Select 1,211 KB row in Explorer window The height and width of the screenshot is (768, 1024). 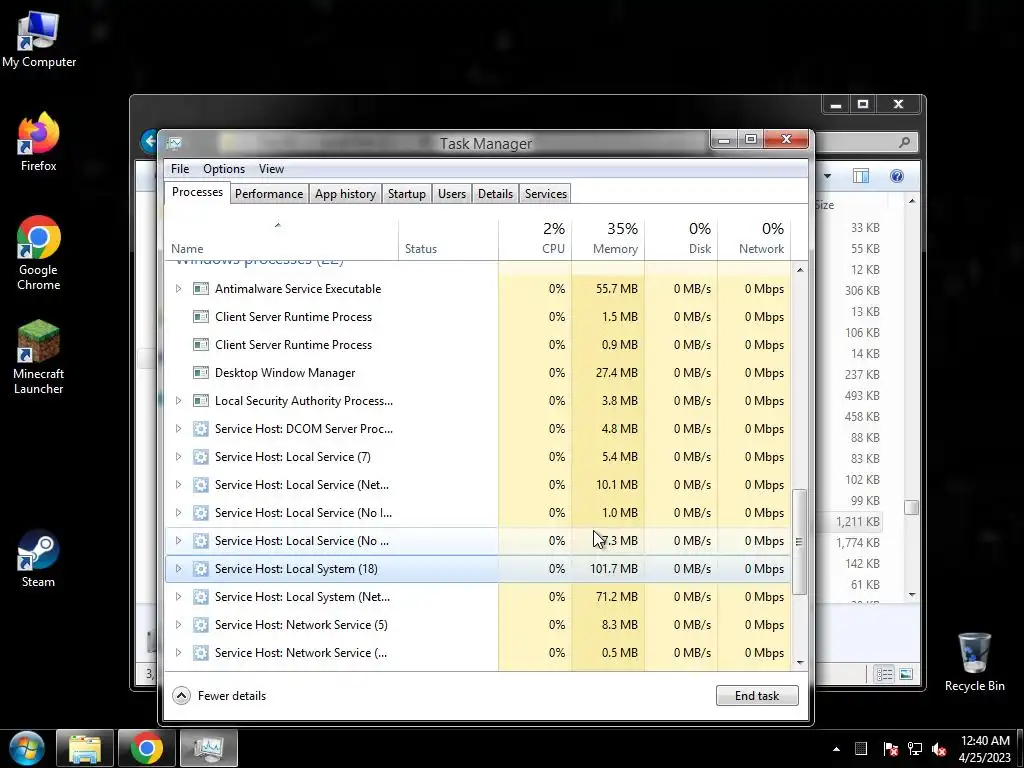coord(850,522)
